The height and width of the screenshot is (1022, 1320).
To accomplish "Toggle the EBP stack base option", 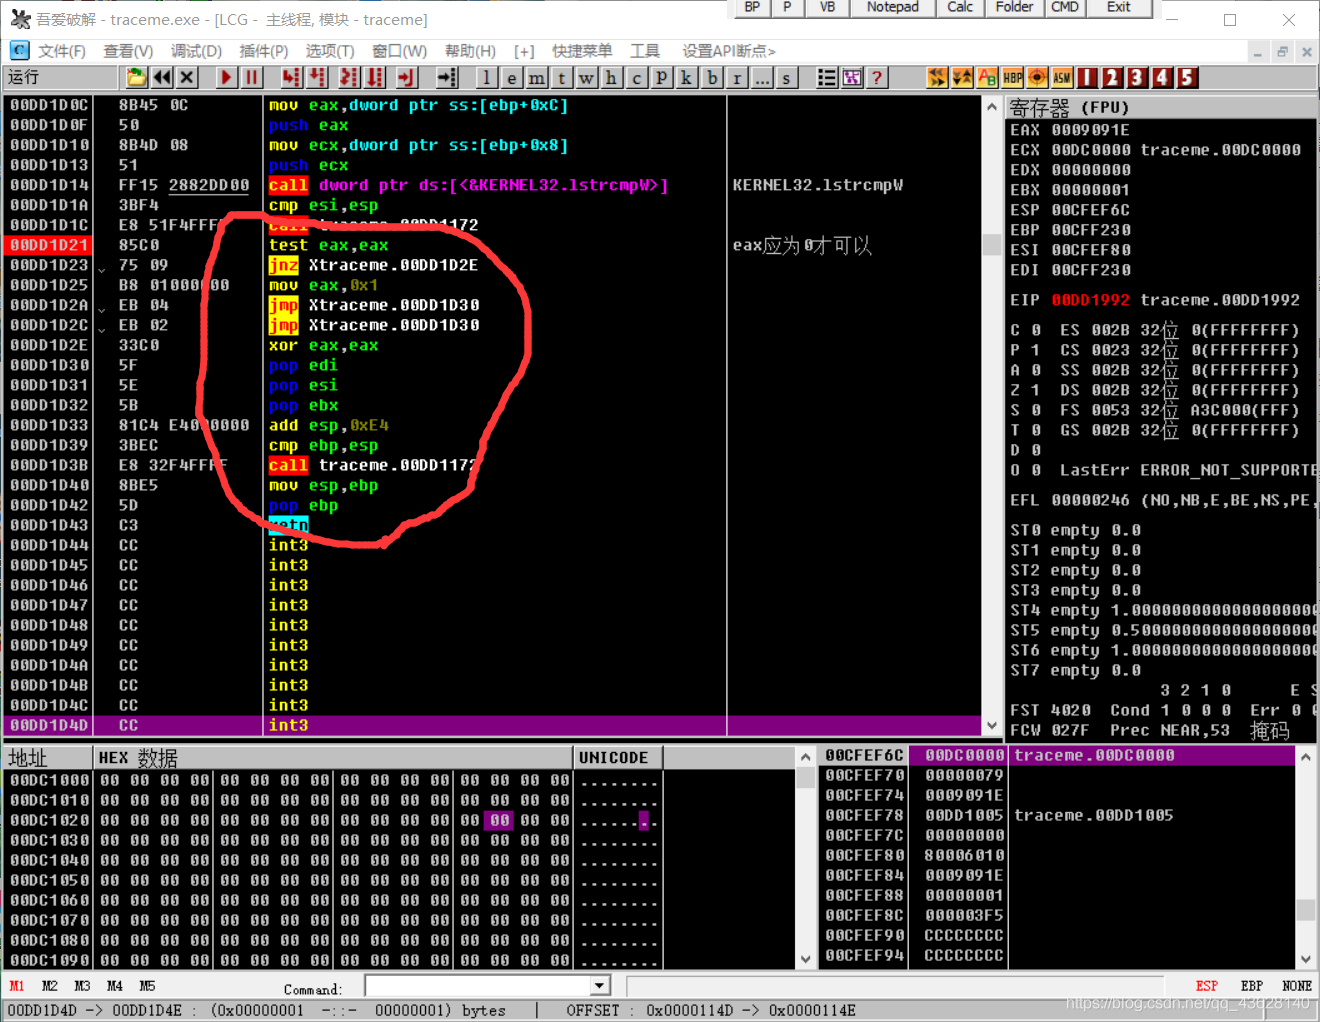I will [1251, 986].
